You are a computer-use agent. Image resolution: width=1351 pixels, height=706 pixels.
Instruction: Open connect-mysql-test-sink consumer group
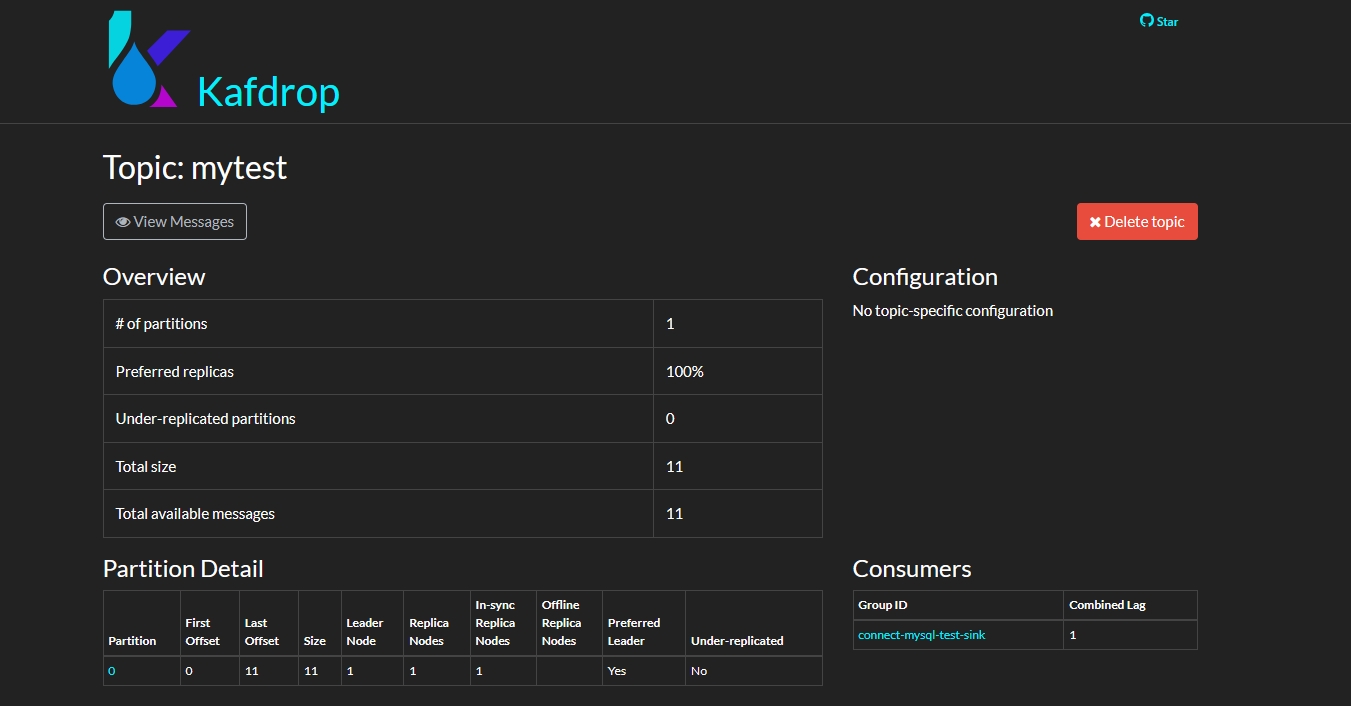tap(921, 635)
